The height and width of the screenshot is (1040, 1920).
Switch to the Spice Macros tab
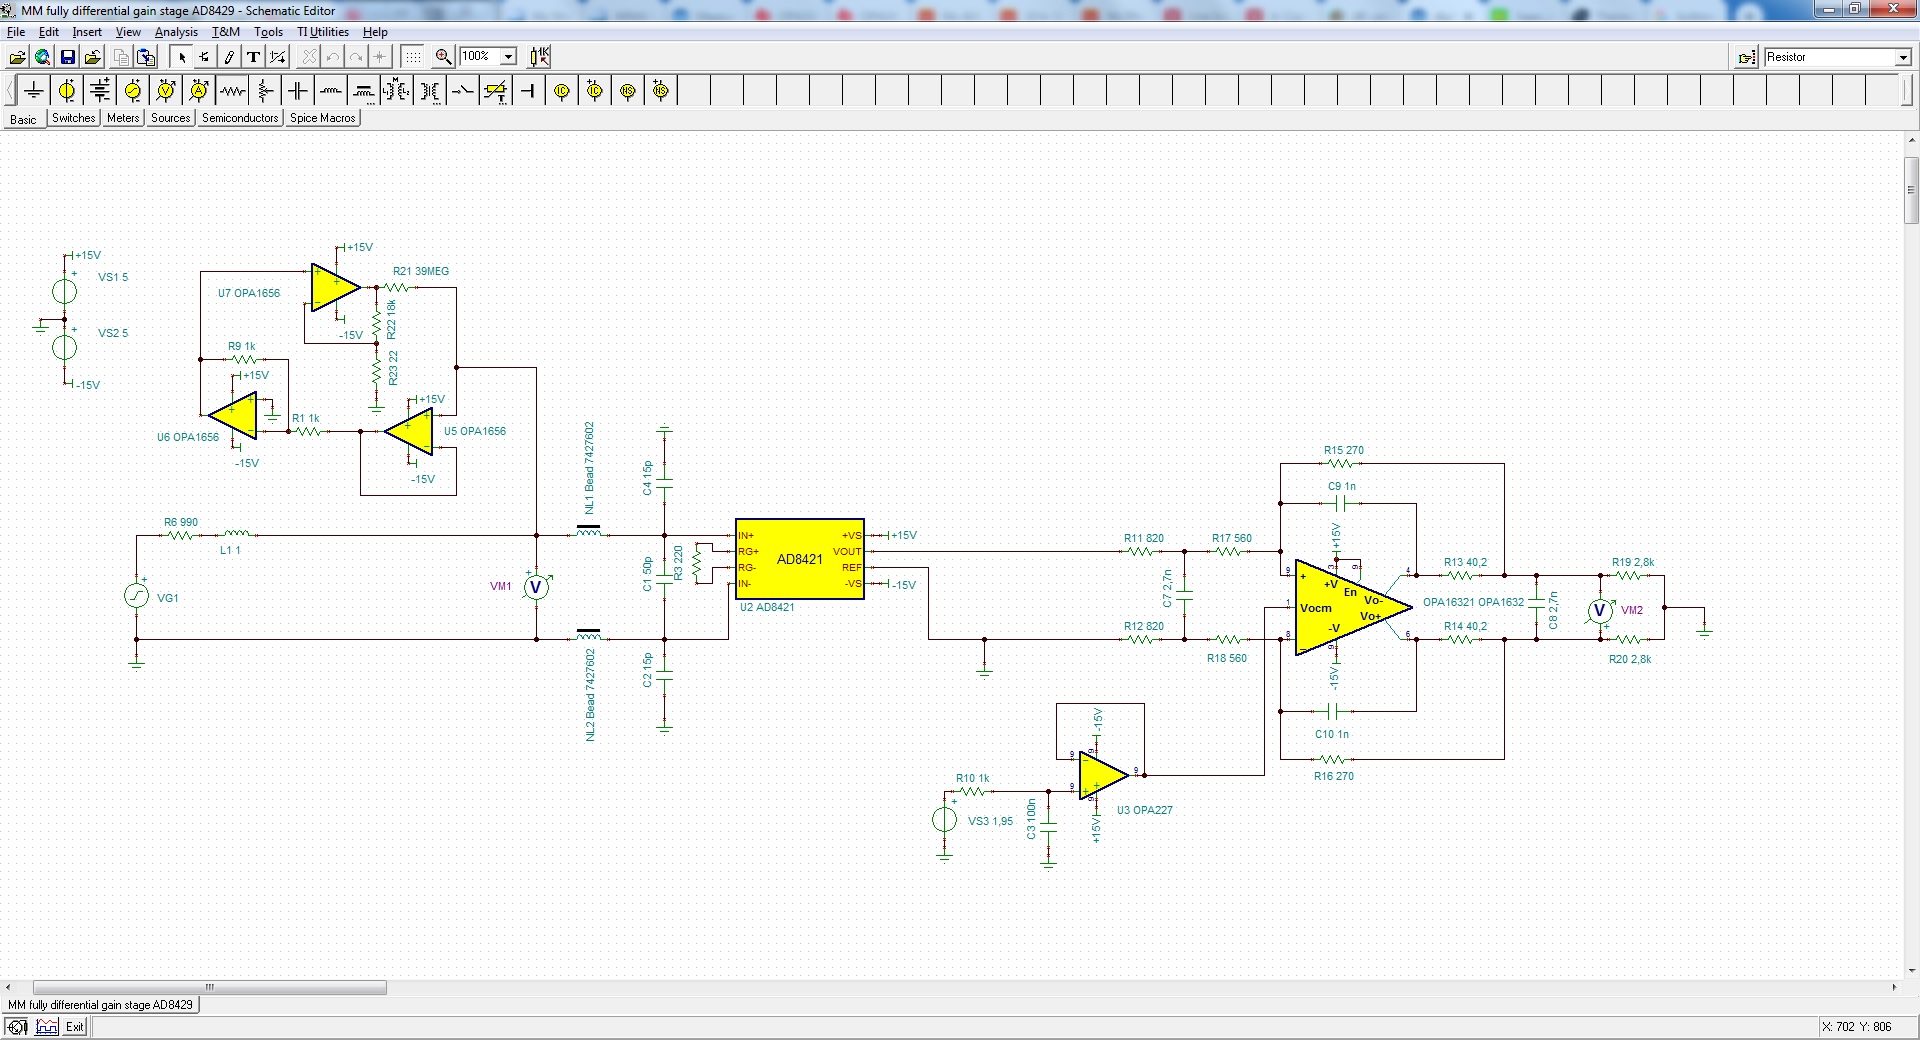pyautogui.click(x=323, y=118)
